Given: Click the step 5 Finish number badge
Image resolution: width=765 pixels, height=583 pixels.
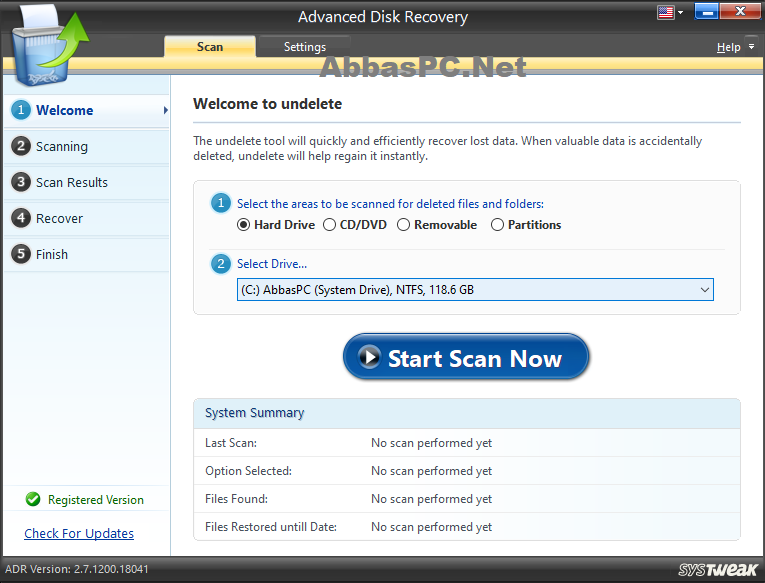Looking at the screenshot, I should click(21, 254).
